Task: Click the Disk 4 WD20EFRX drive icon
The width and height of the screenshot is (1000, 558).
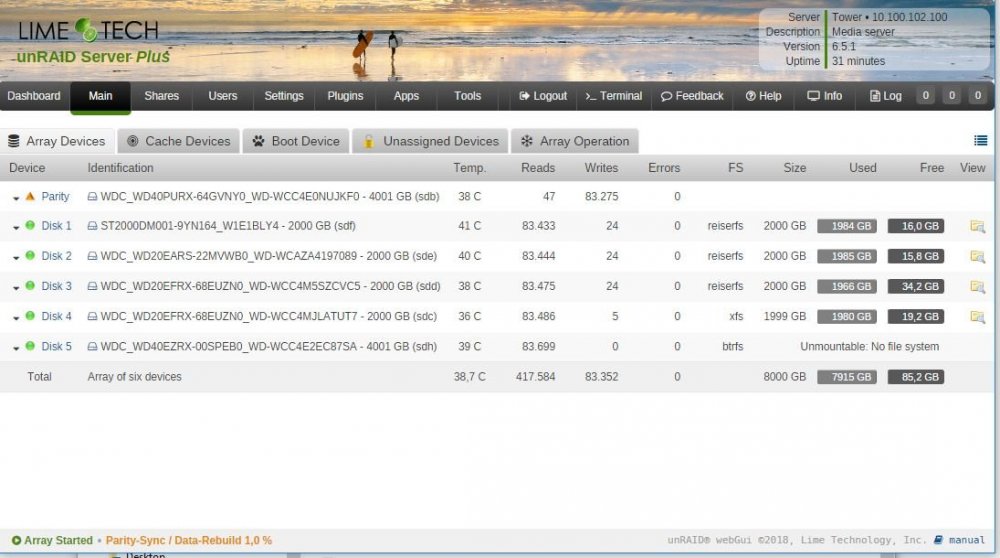Action: (92, 316)
